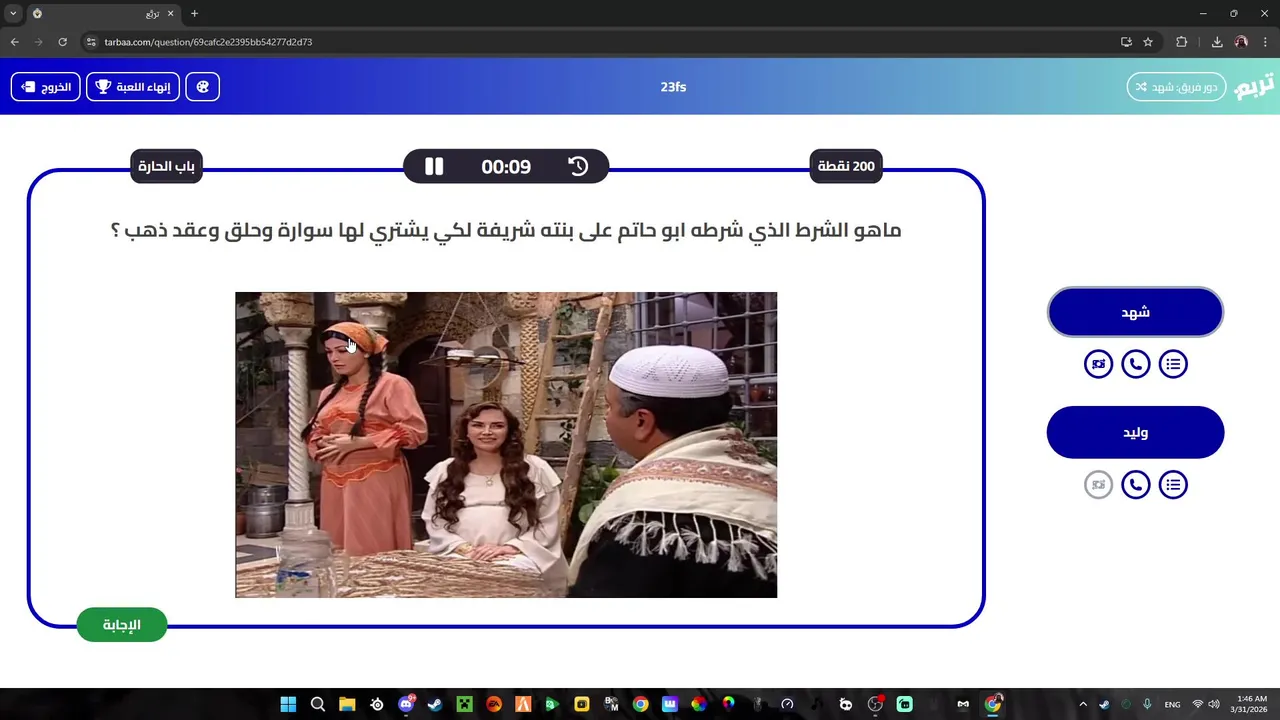Open Chrome three-dot menu
Viewport: 1280px width, 720px height.
tap(1265, 42)
